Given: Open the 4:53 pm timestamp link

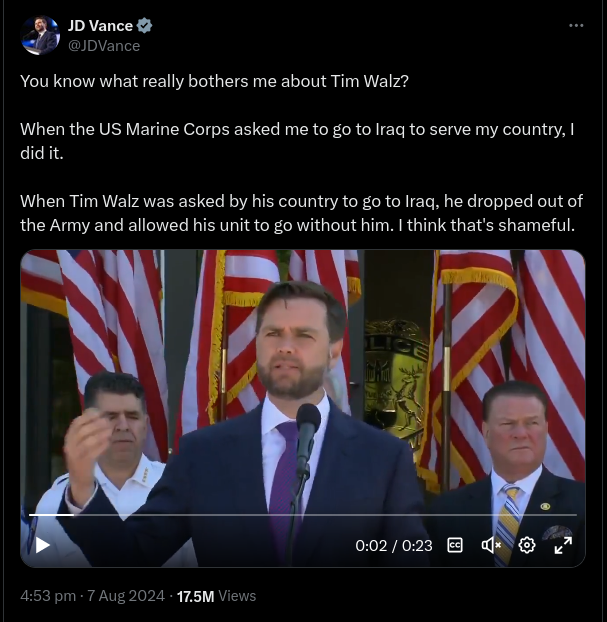Looking at the screenshot, I should coord(48,596).
